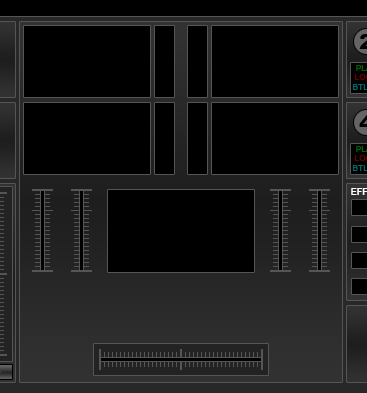Click the deck 2 number badge
The width and height of the screenshot is (367, 393).
361,42
